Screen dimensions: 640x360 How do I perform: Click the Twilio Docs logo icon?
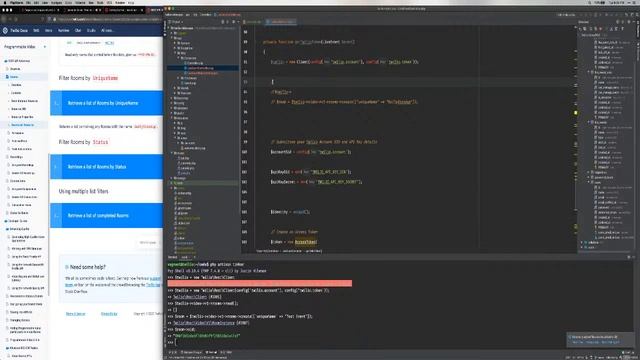(x=5, y=31)
